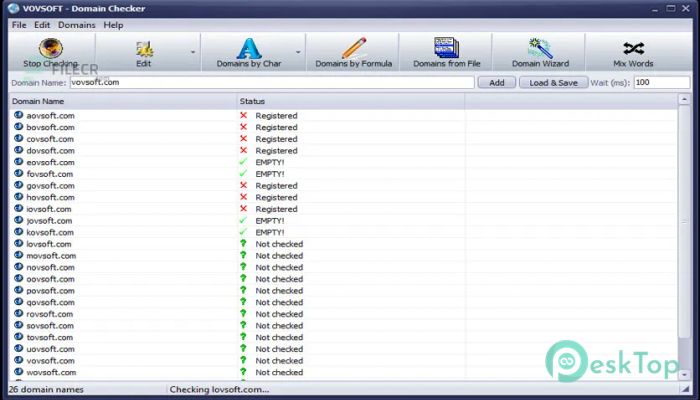Open the Edit menu
The height and width of the screenshot is (400, 700).
(42, 25)
